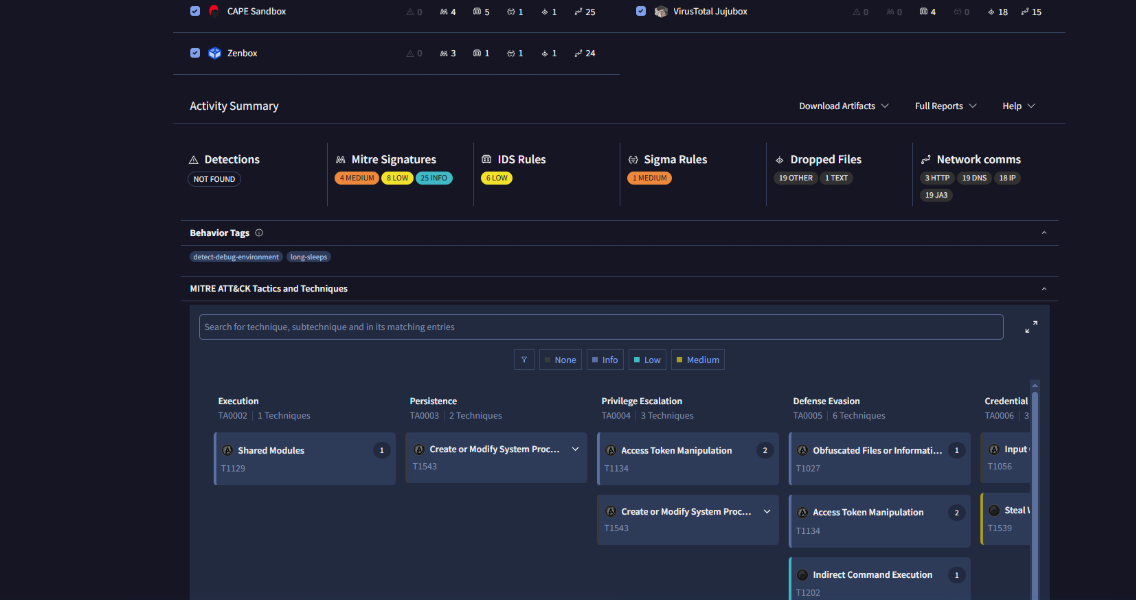
Task: Uncheck the VirusTotal Jujubox checkbox
Action: (x=640, y=11)
